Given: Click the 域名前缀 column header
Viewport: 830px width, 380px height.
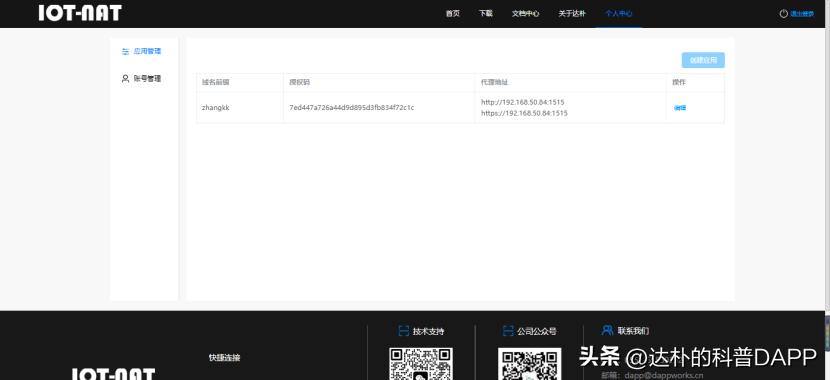Looking at the screenshot, I should tap(215, 82).
